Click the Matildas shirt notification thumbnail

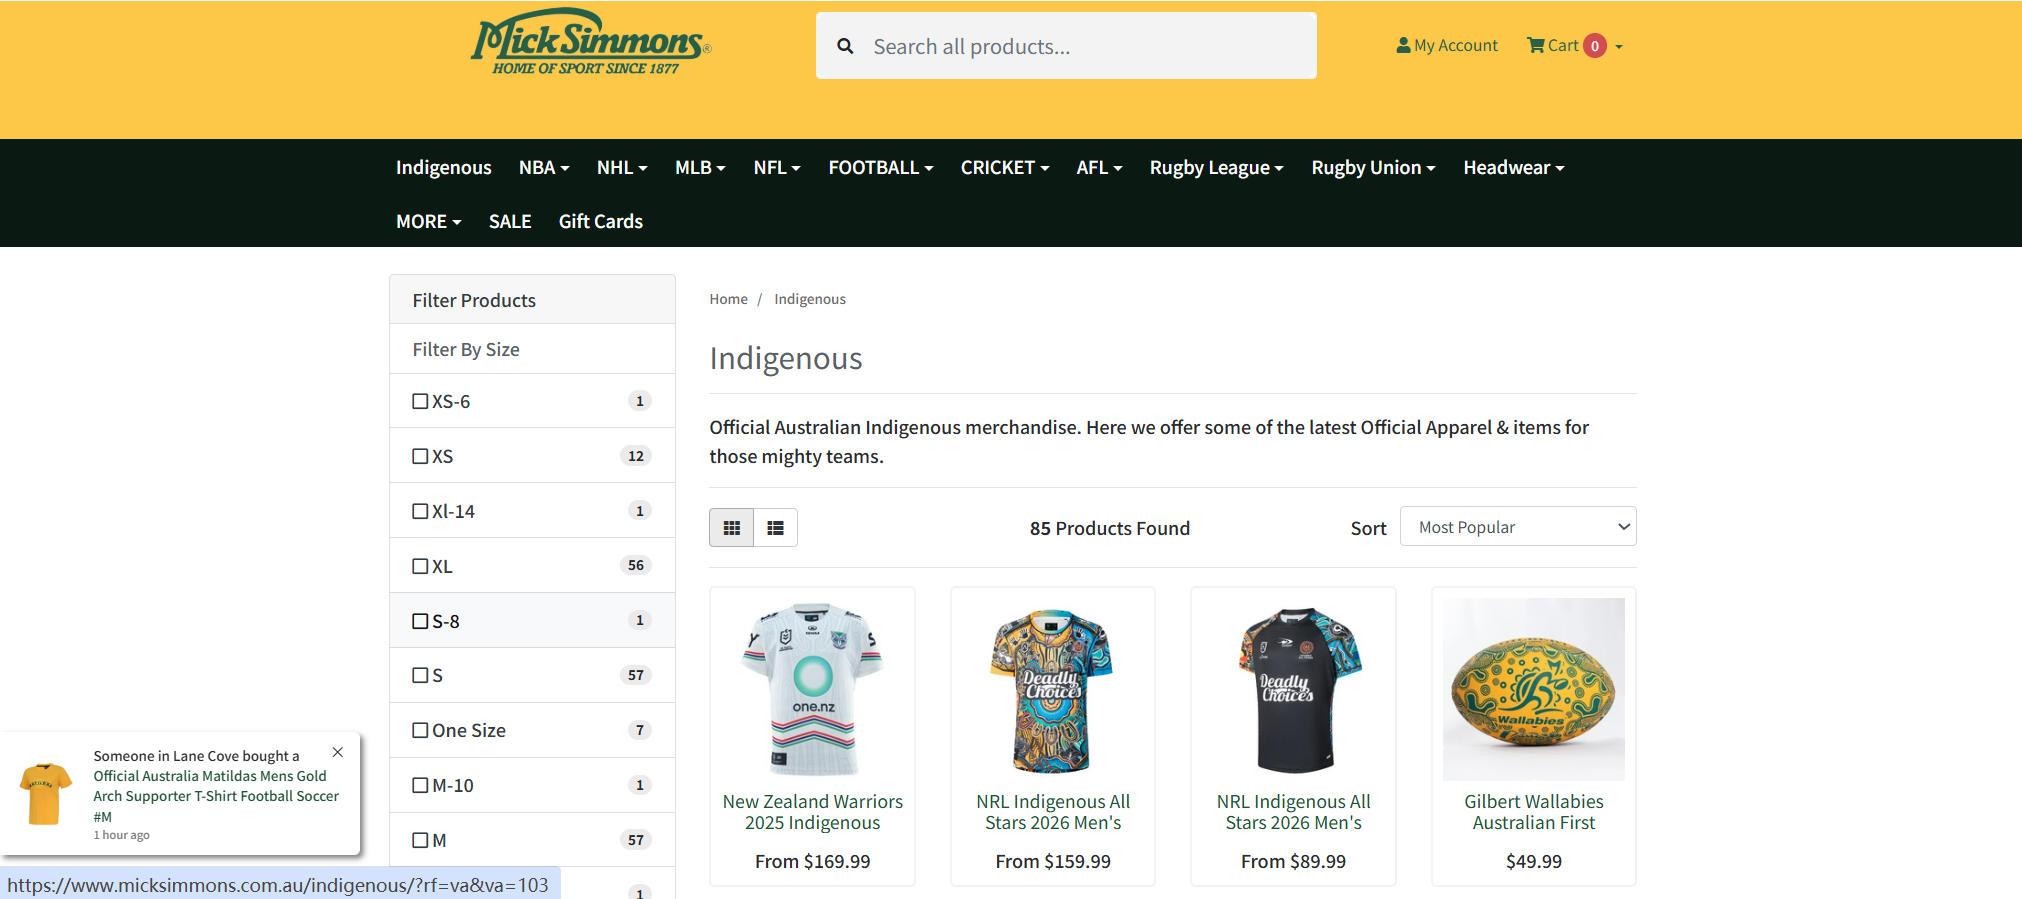coord(46,794)
